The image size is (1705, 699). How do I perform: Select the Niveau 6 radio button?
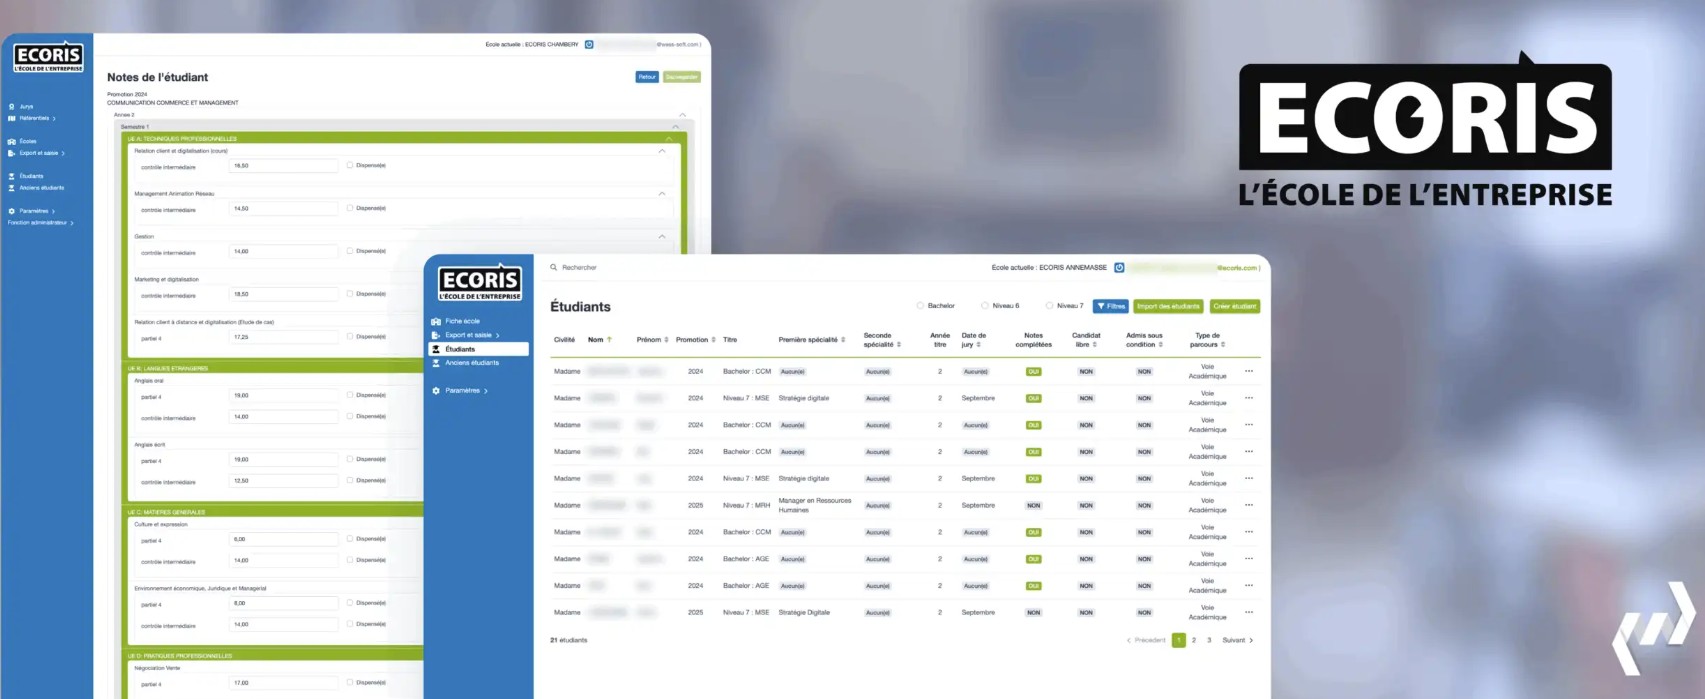pos(985,306)
